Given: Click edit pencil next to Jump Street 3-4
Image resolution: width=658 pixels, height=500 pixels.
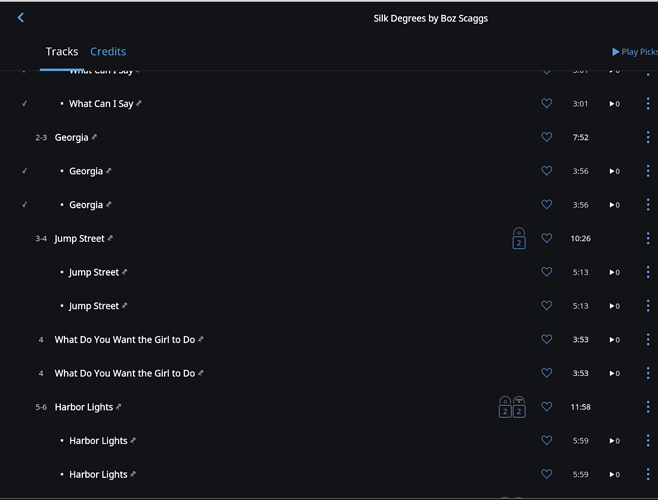Looking at the screenshot, I should (110, 238).
